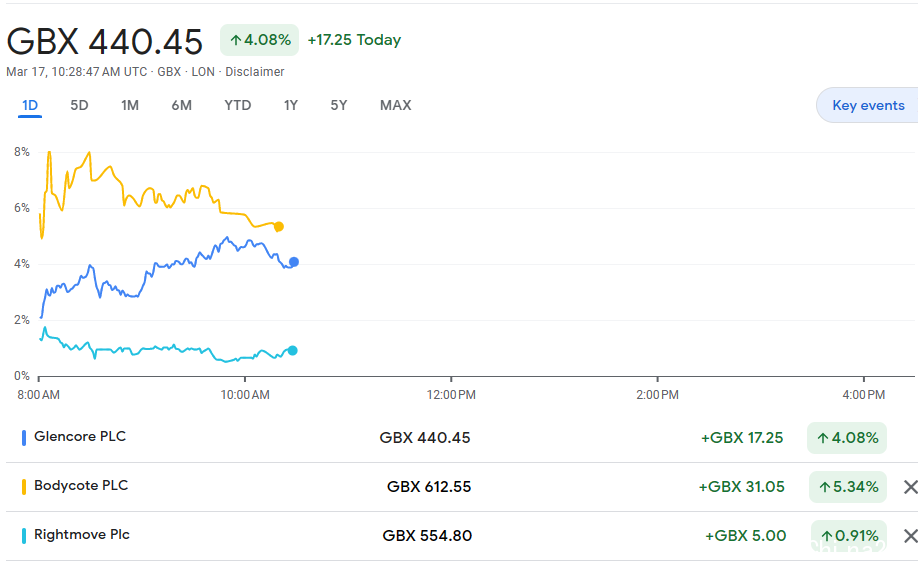Screen dimensions: 918x562
Task: Click the header 4.08% change badge
Action: point(259,40)
